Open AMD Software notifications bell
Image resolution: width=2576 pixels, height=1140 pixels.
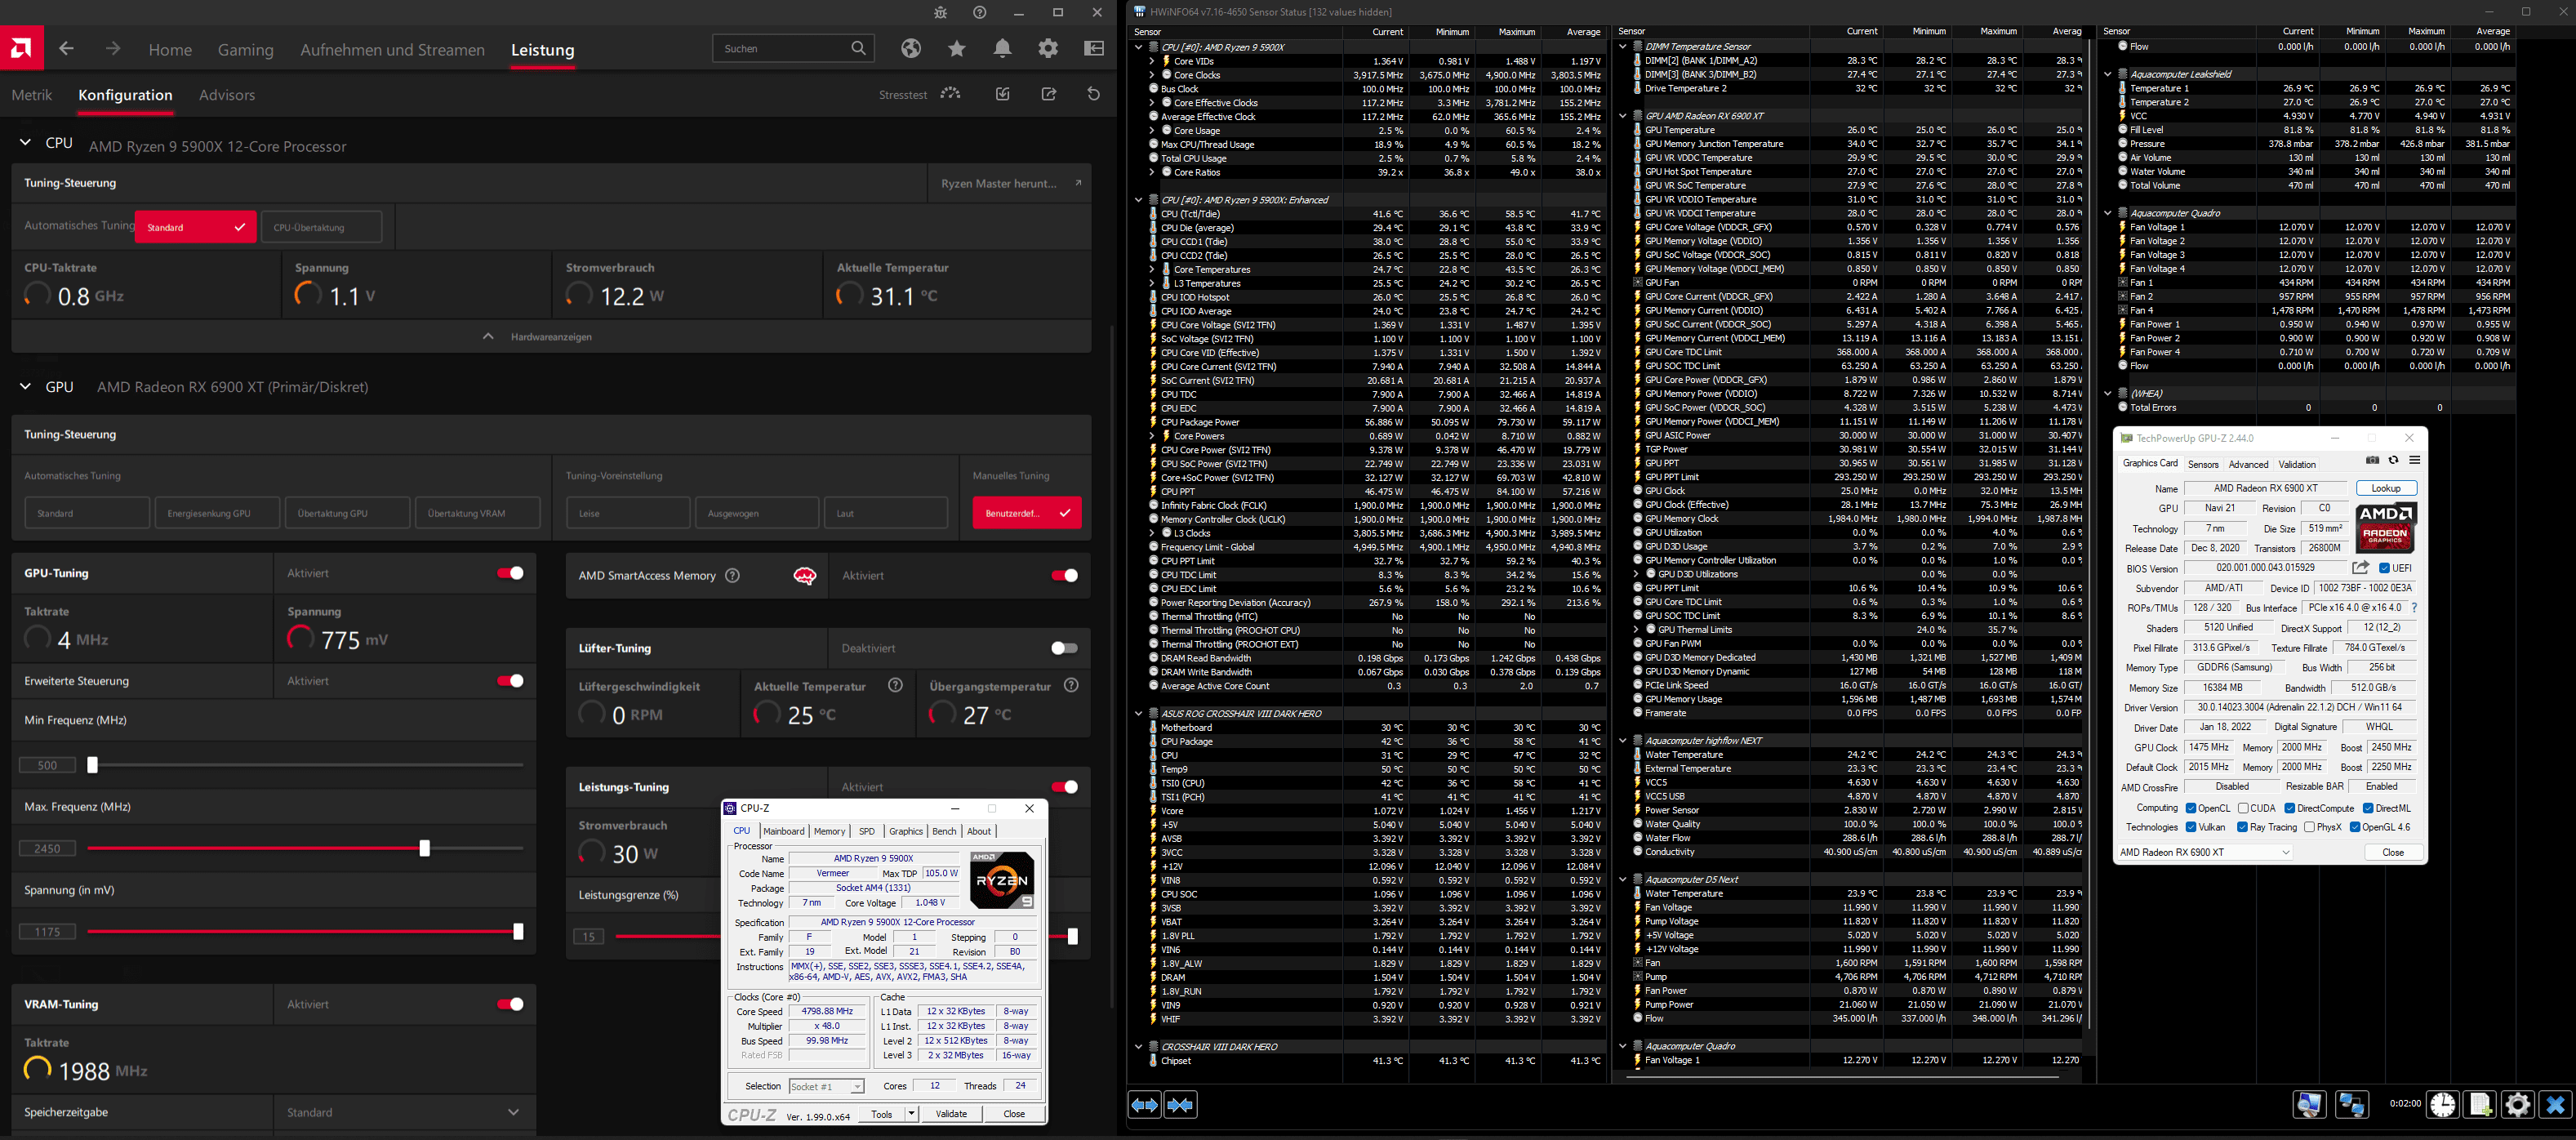tap(1002, 48)
